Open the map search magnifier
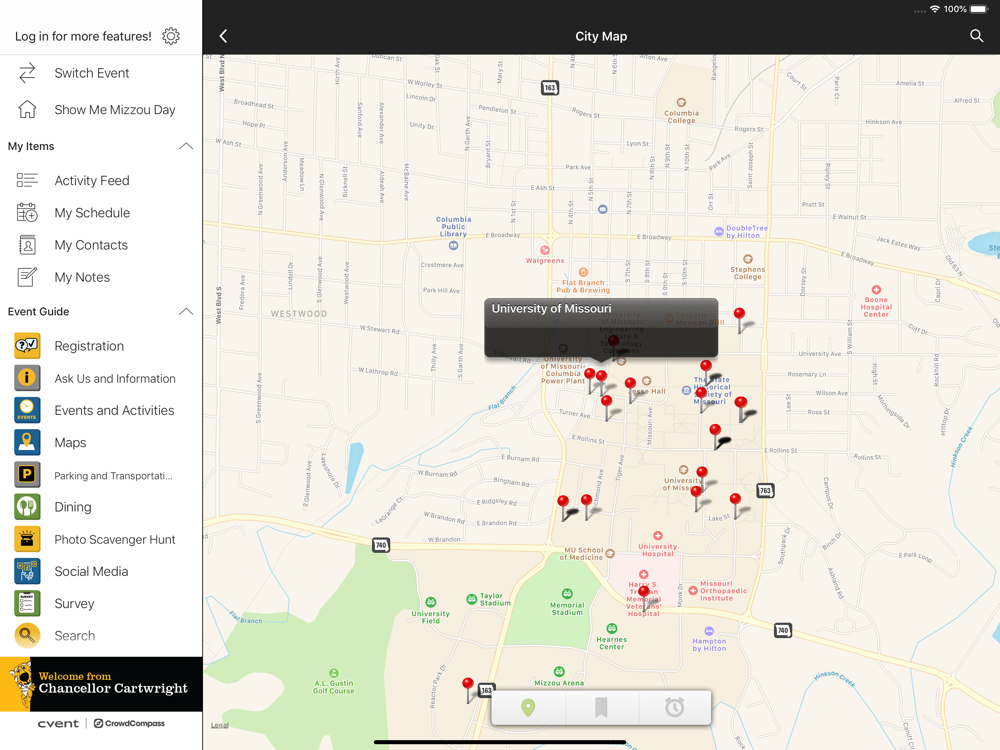Viewport: 1000px width, 750px height. click(976, 36)
